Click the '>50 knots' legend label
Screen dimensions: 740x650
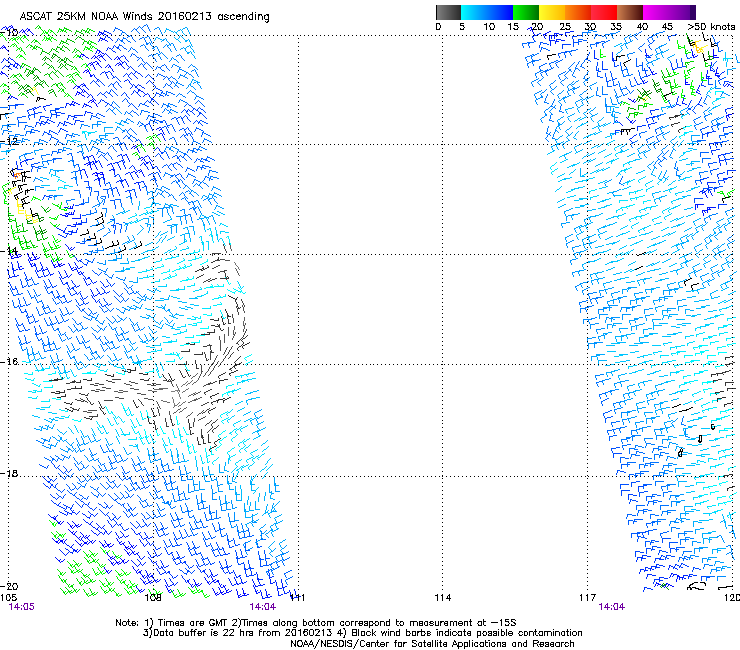(x=711, y=26)
